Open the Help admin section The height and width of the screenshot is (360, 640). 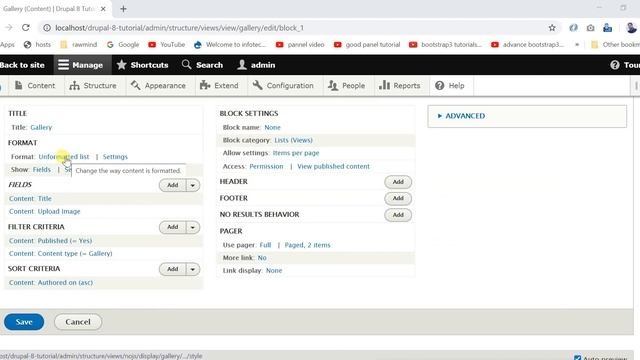point(450,85)
